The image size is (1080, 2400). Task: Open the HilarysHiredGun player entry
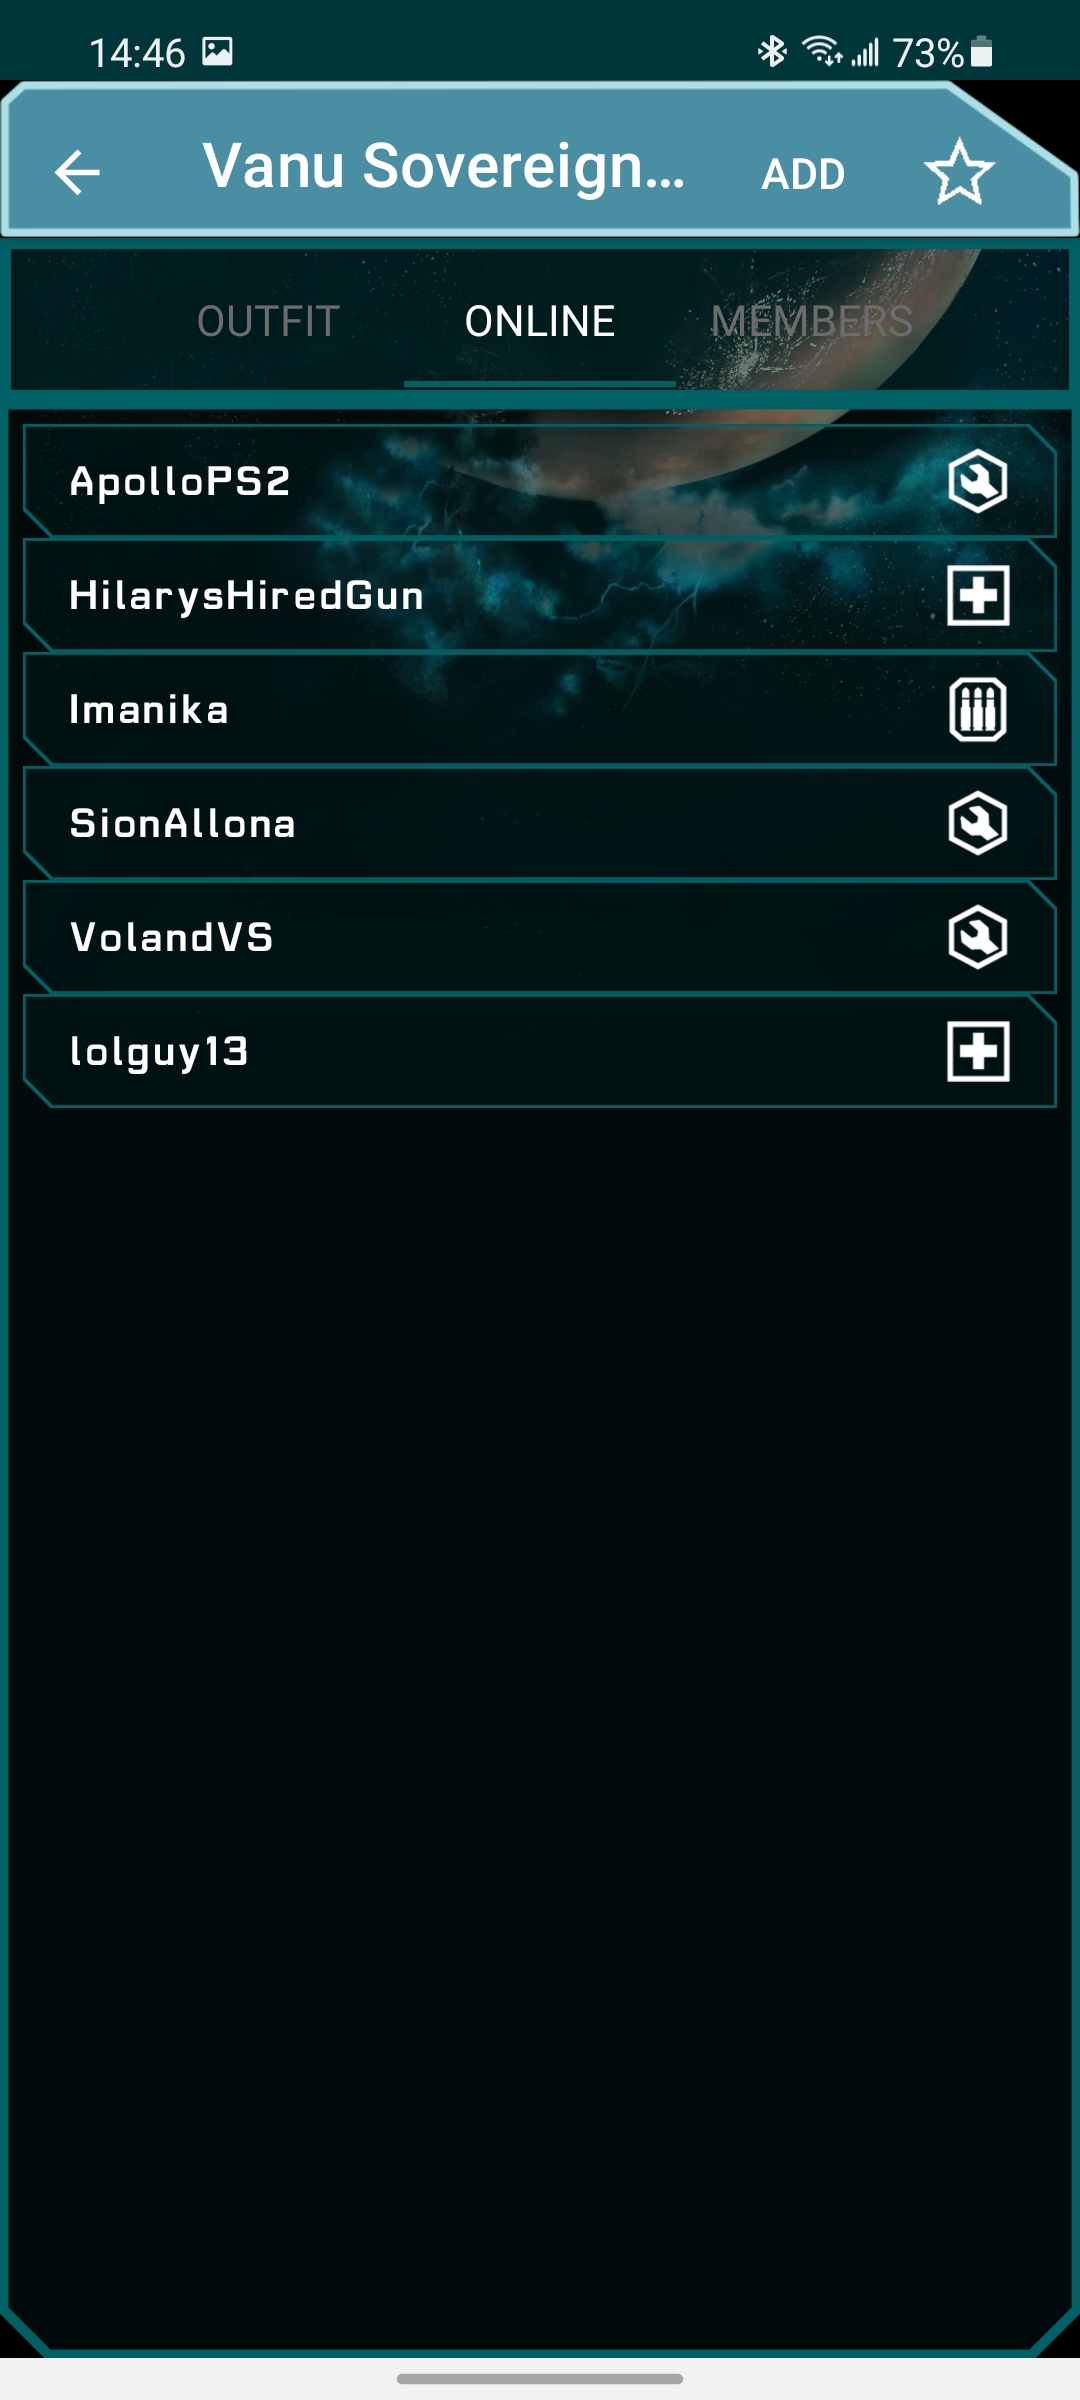[x=540, y=595]
